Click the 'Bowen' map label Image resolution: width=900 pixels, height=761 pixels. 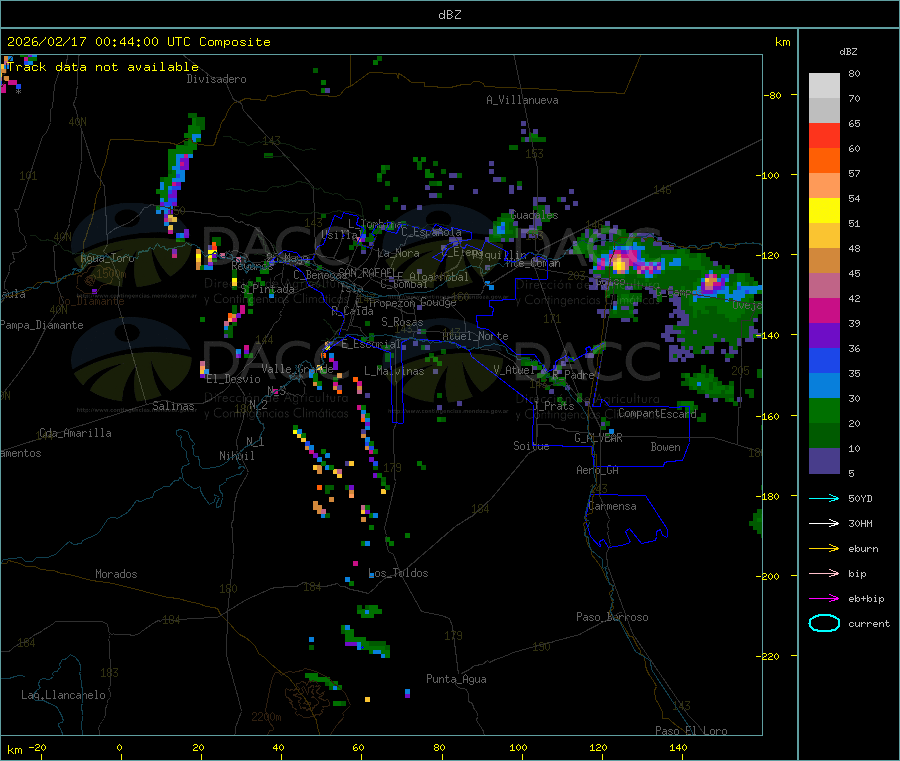pyautogui.click(x=665, y=447)
